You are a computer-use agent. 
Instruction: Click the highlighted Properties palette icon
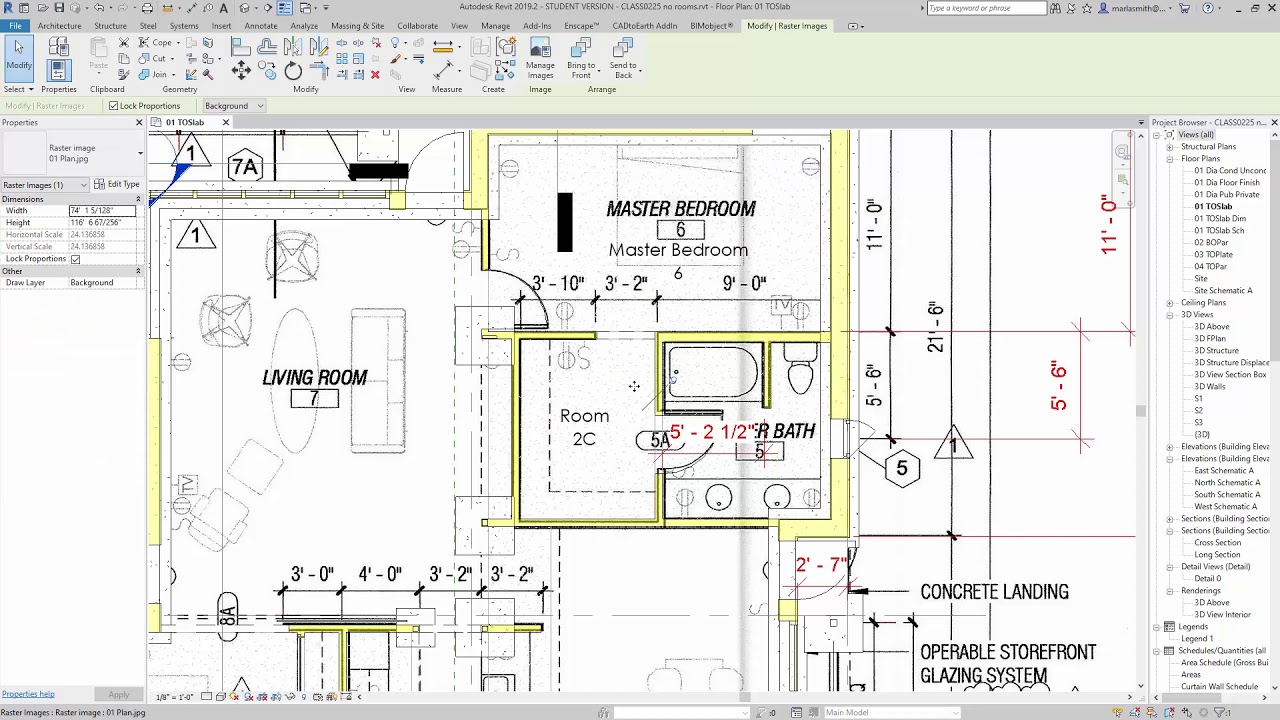point(58,70)
